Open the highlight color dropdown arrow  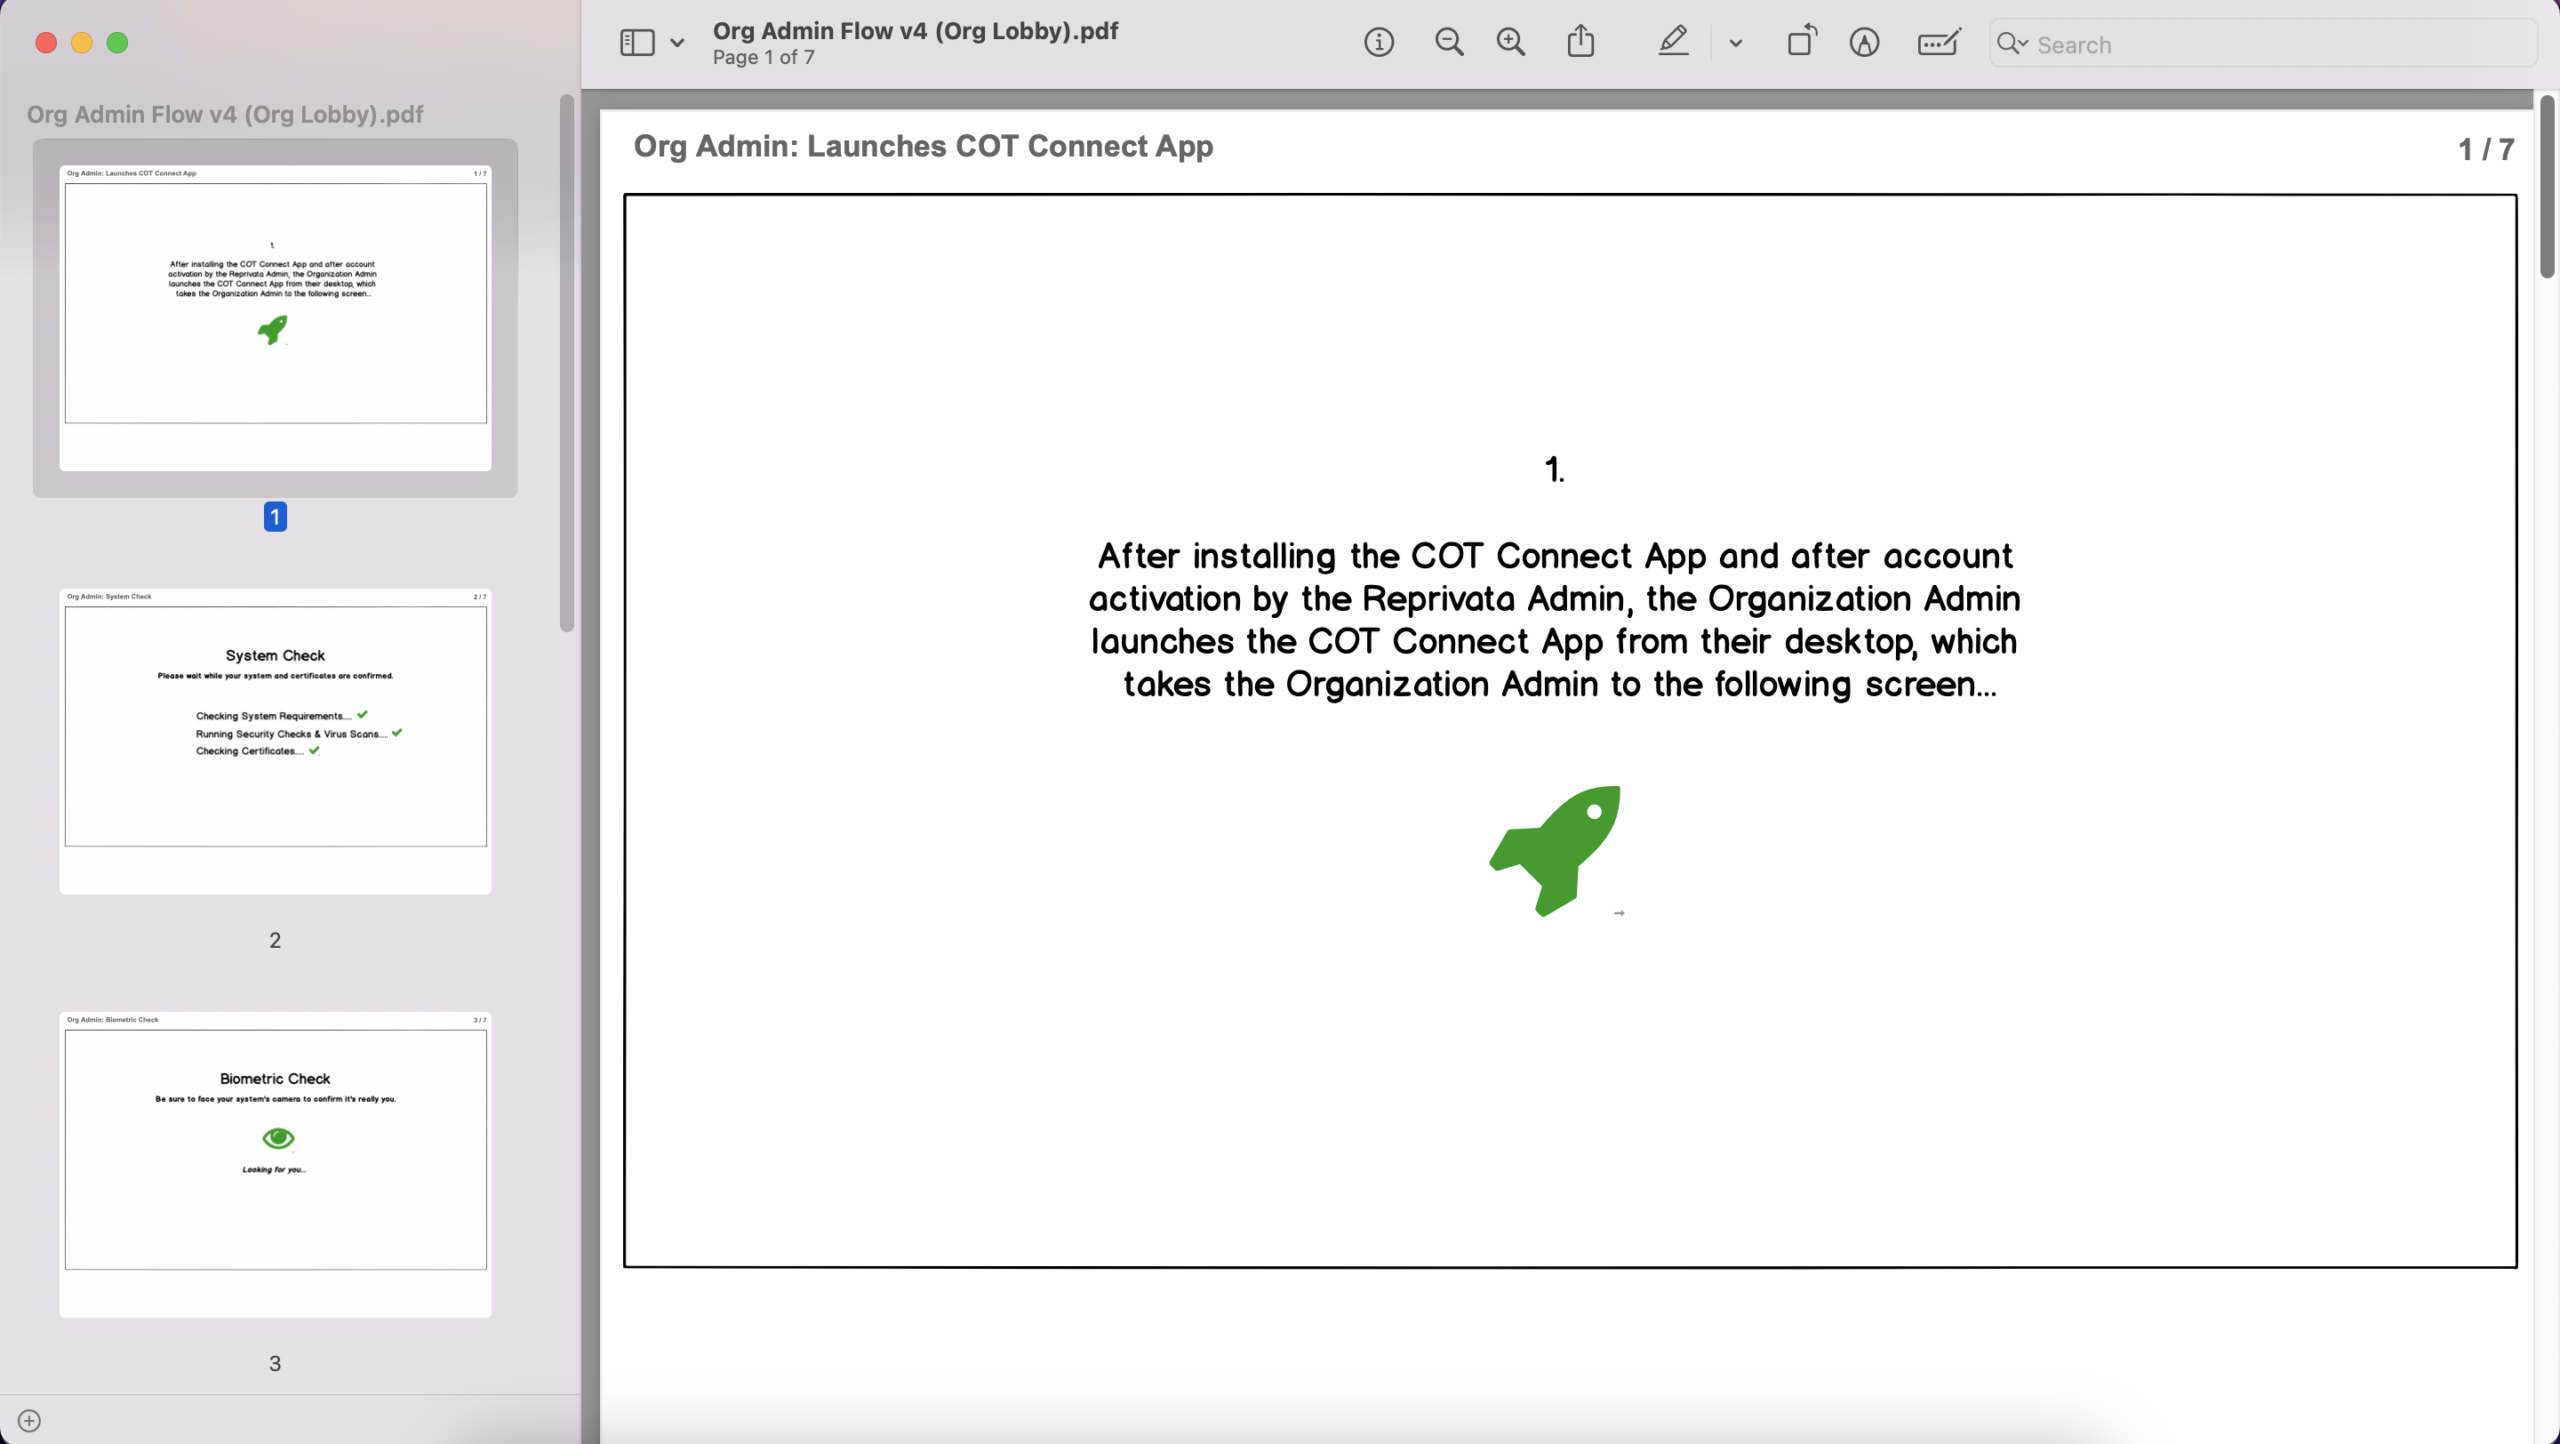(x=1736, y=43)
